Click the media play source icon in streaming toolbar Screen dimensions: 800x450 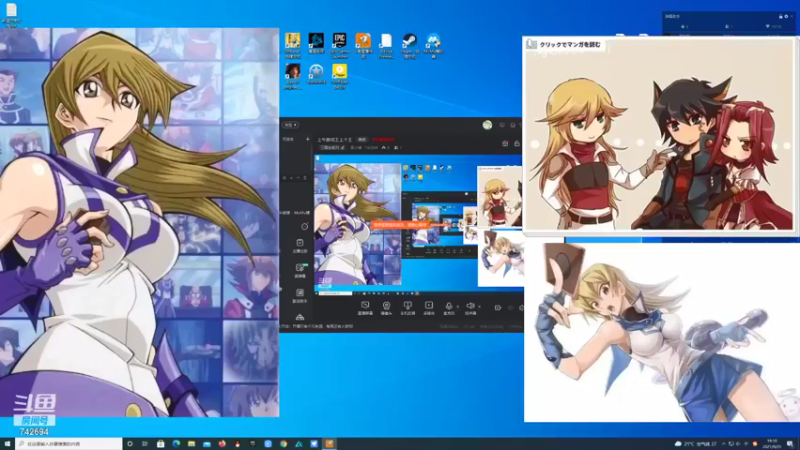[429, 308]
